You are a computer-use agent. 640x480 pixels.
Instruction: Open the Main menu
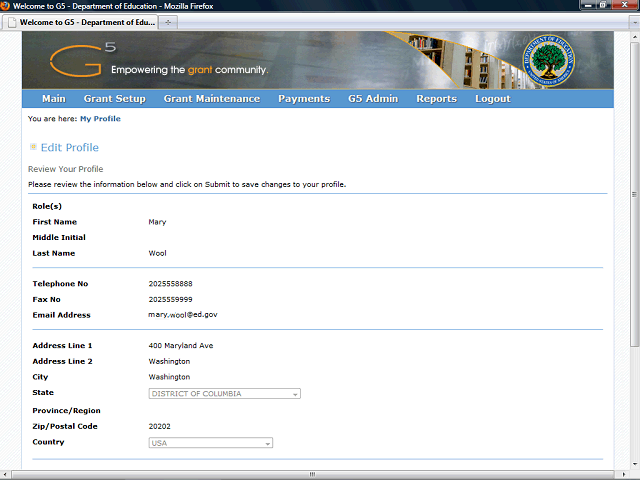coord(53,99)
